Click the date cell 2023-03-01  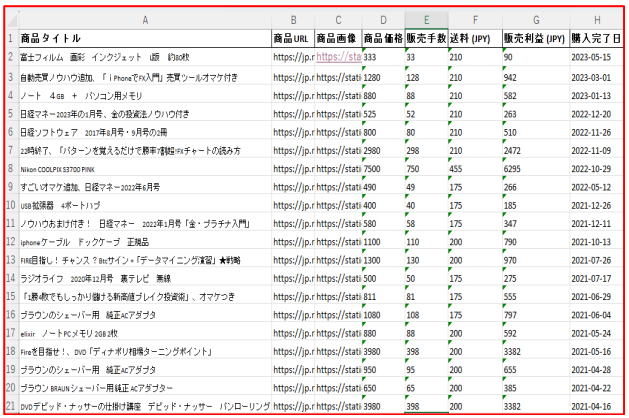click(597, 77)
